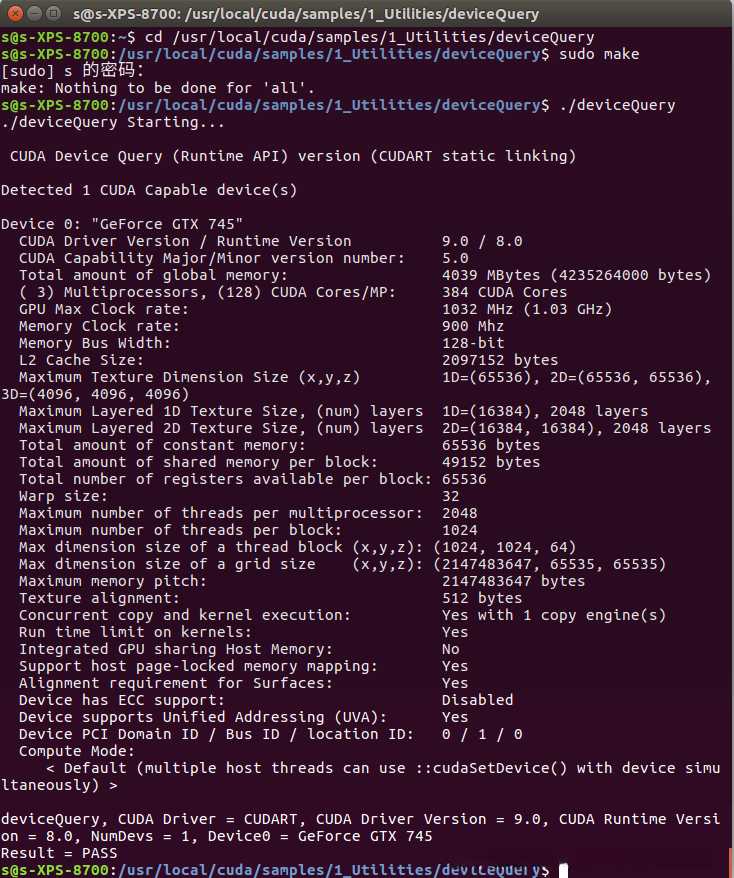Screen dimensions: 734x878
Task: Click the 'Detected 1 CUDA Capable device(s)' line
Action: coord(149,190)
